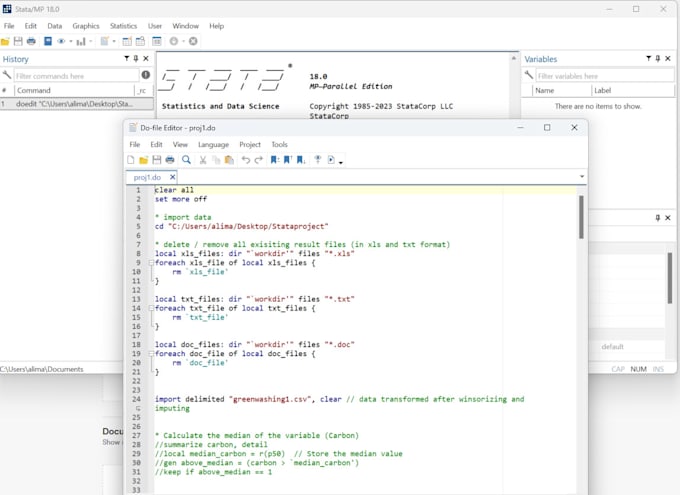The image size is (680, 495).
Task: Save dataset using Stata main toolbar icon
Action: pyautogui.click(x=18, y=41)
